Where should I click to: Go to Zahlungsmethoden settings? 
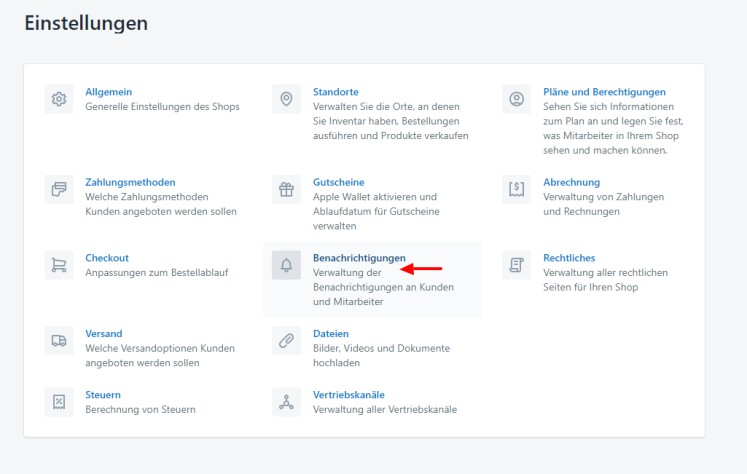[130, 182]
